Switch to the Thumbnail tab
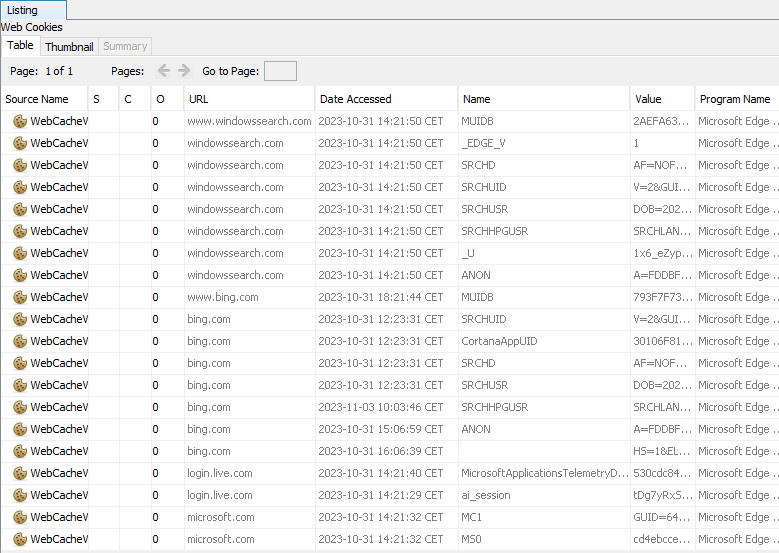Image resolution: width=779 pixels, height=553 pixels. tap(69, 47)
